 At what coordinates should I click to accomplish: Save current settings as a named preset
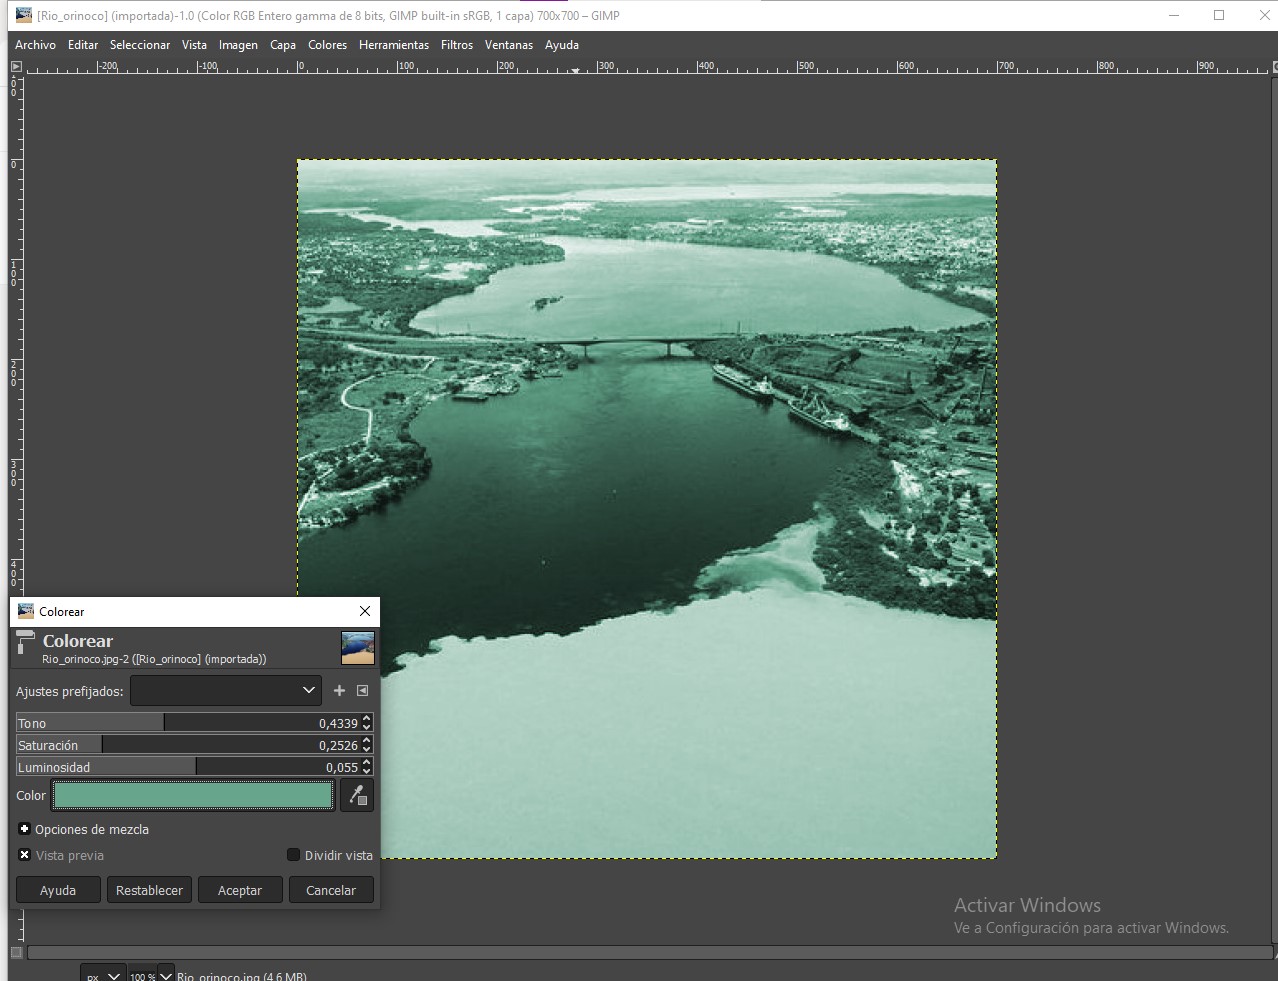point(339,690)
